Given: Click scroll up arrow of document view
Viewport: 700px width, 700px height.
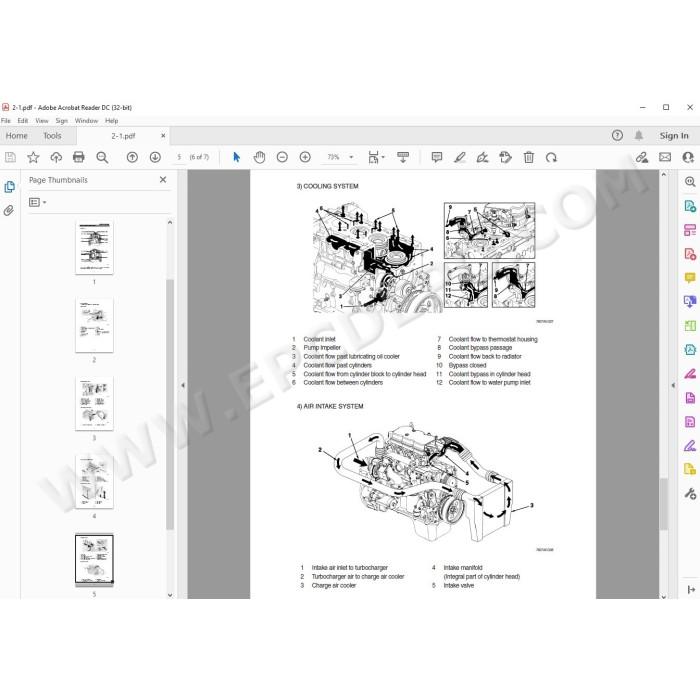Looking at the screenshot, I should [663, 175].
